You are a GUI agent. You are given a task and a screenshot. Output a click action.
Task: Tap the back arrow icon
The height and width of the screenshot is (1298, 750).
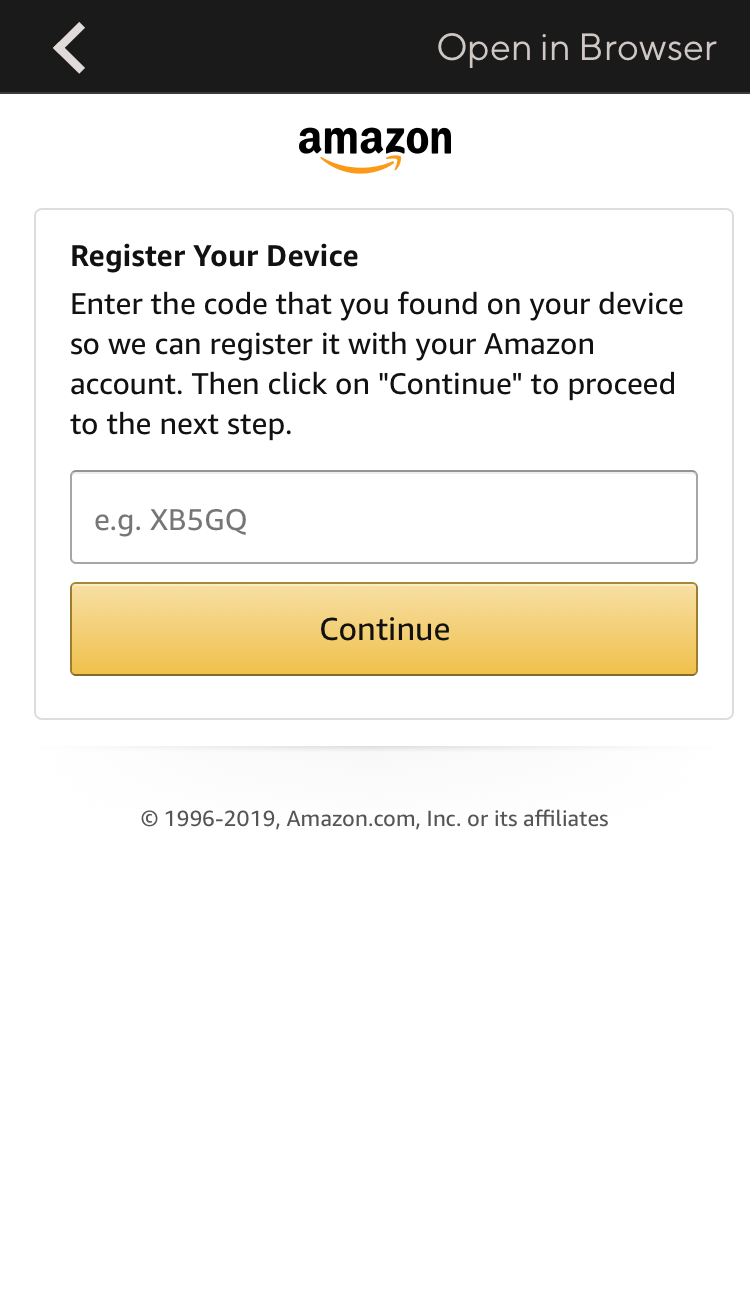tap(69, 48)
